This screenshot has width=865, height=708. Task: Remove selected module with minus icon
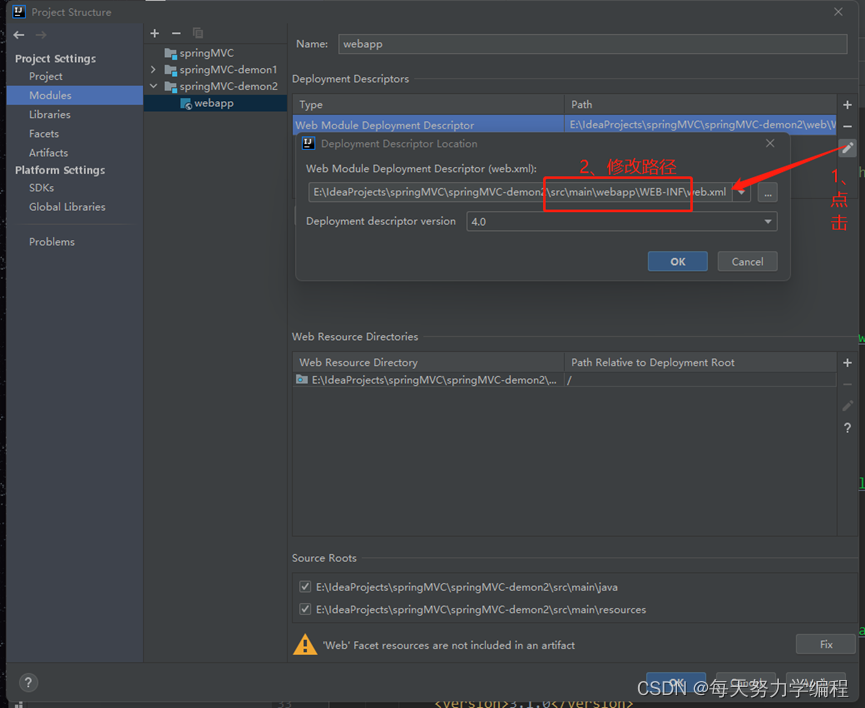point(176,34)
